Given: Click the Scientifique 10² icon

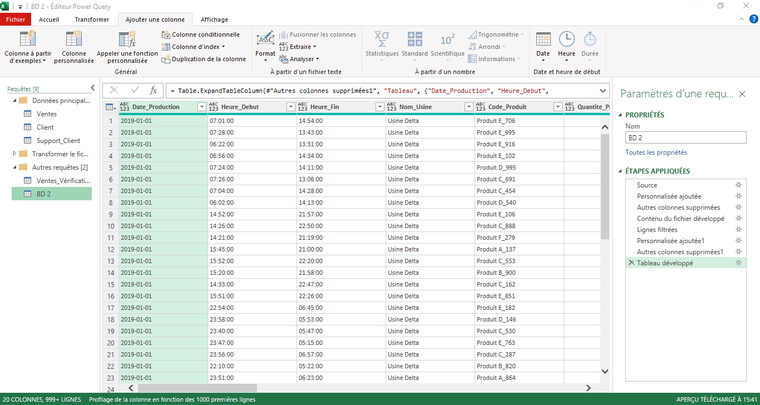Looking at the screenshot, I should (x=447, y=40).
